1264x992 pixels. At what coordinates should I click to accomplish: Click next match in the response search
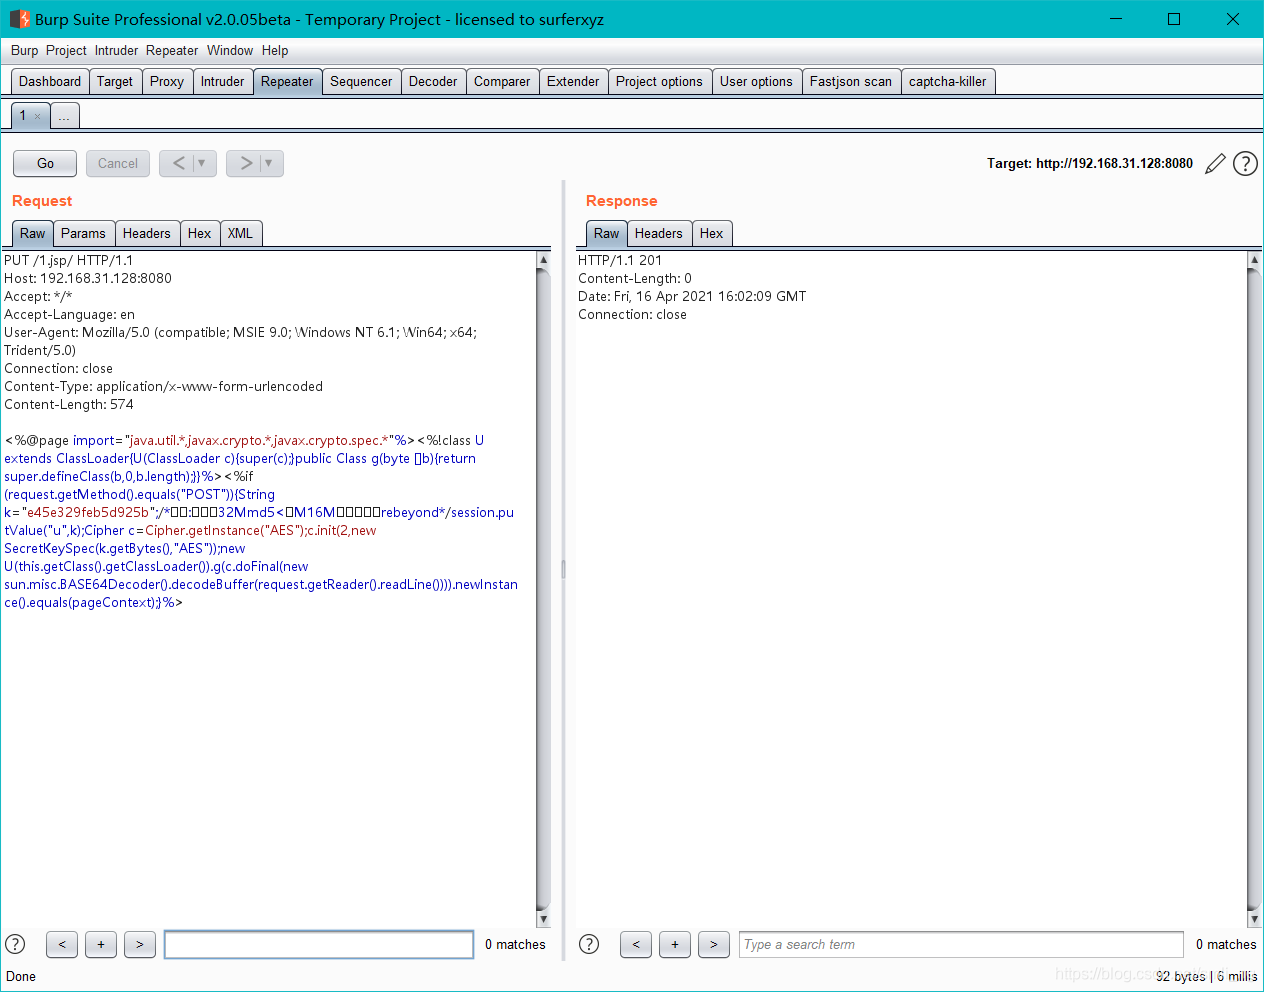(714, 944)
